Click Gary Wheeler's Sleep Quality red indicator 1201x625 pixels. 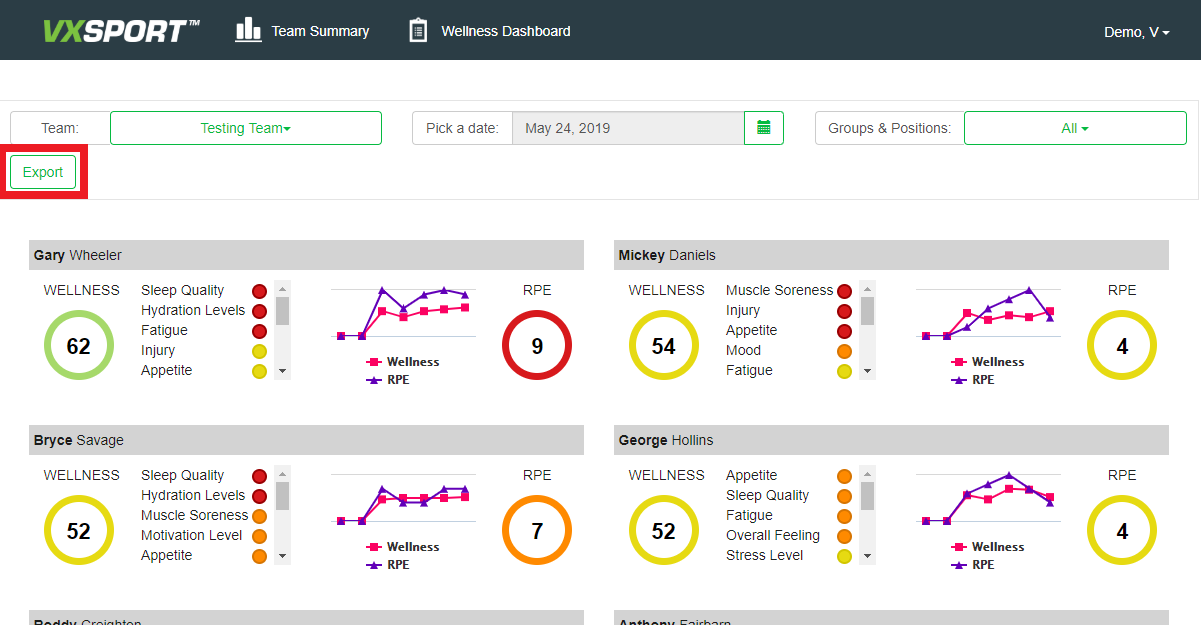[259, 291]
